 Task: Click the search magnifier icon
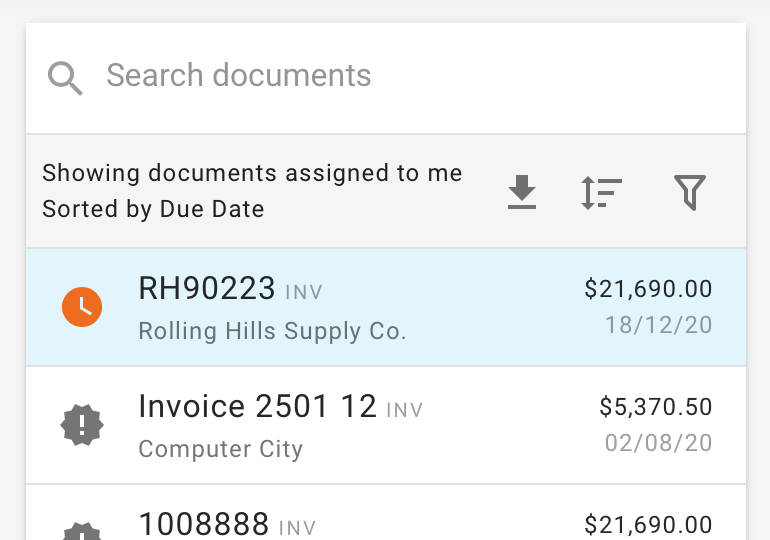point(65,78)
